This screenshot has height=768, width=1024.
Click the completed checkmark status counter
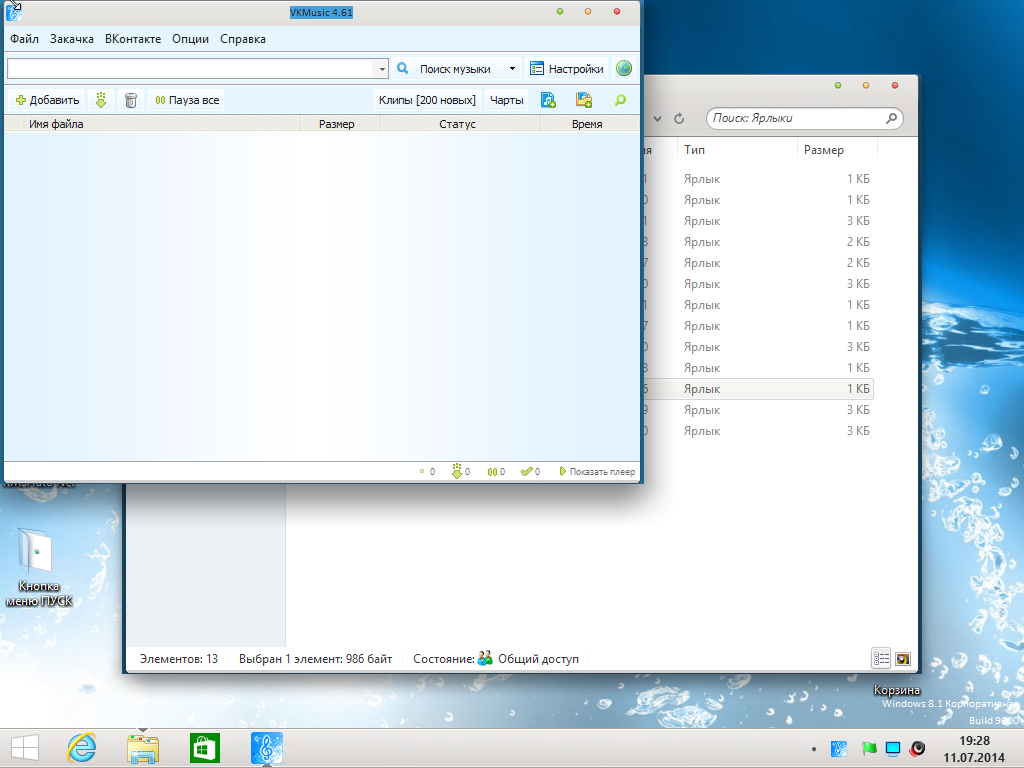point(530,472)
